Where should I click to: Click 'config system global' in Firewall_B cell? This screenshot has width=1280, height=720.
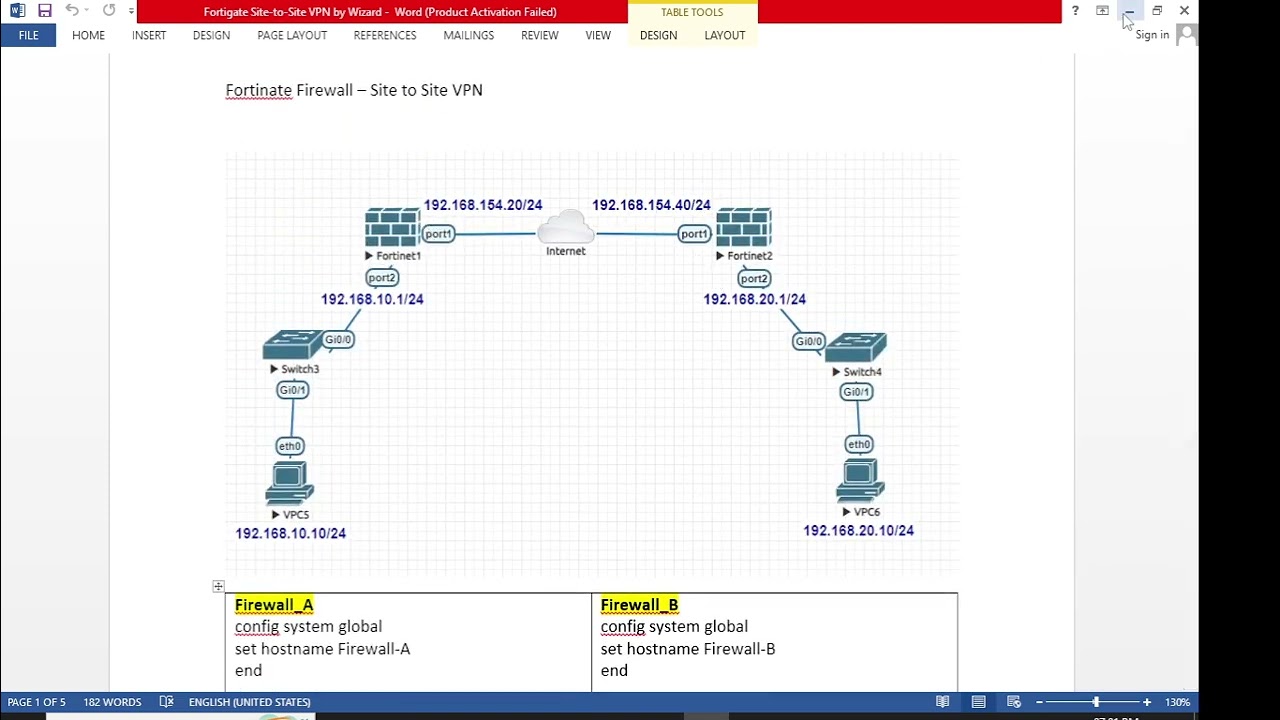click(x=674, y=627)
